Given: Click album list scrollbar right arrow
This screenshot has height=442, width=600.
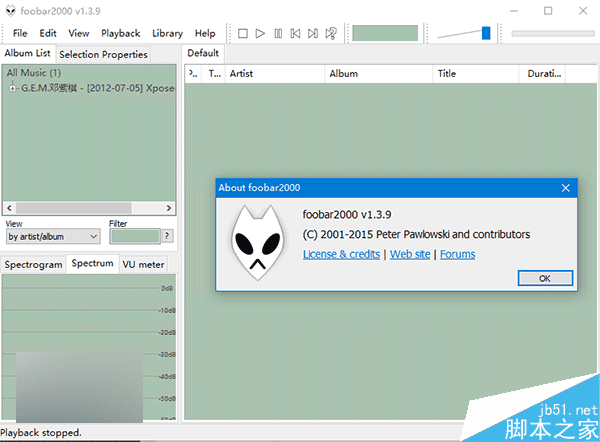Looking at the screenshot, I should [x=169, y=208].
